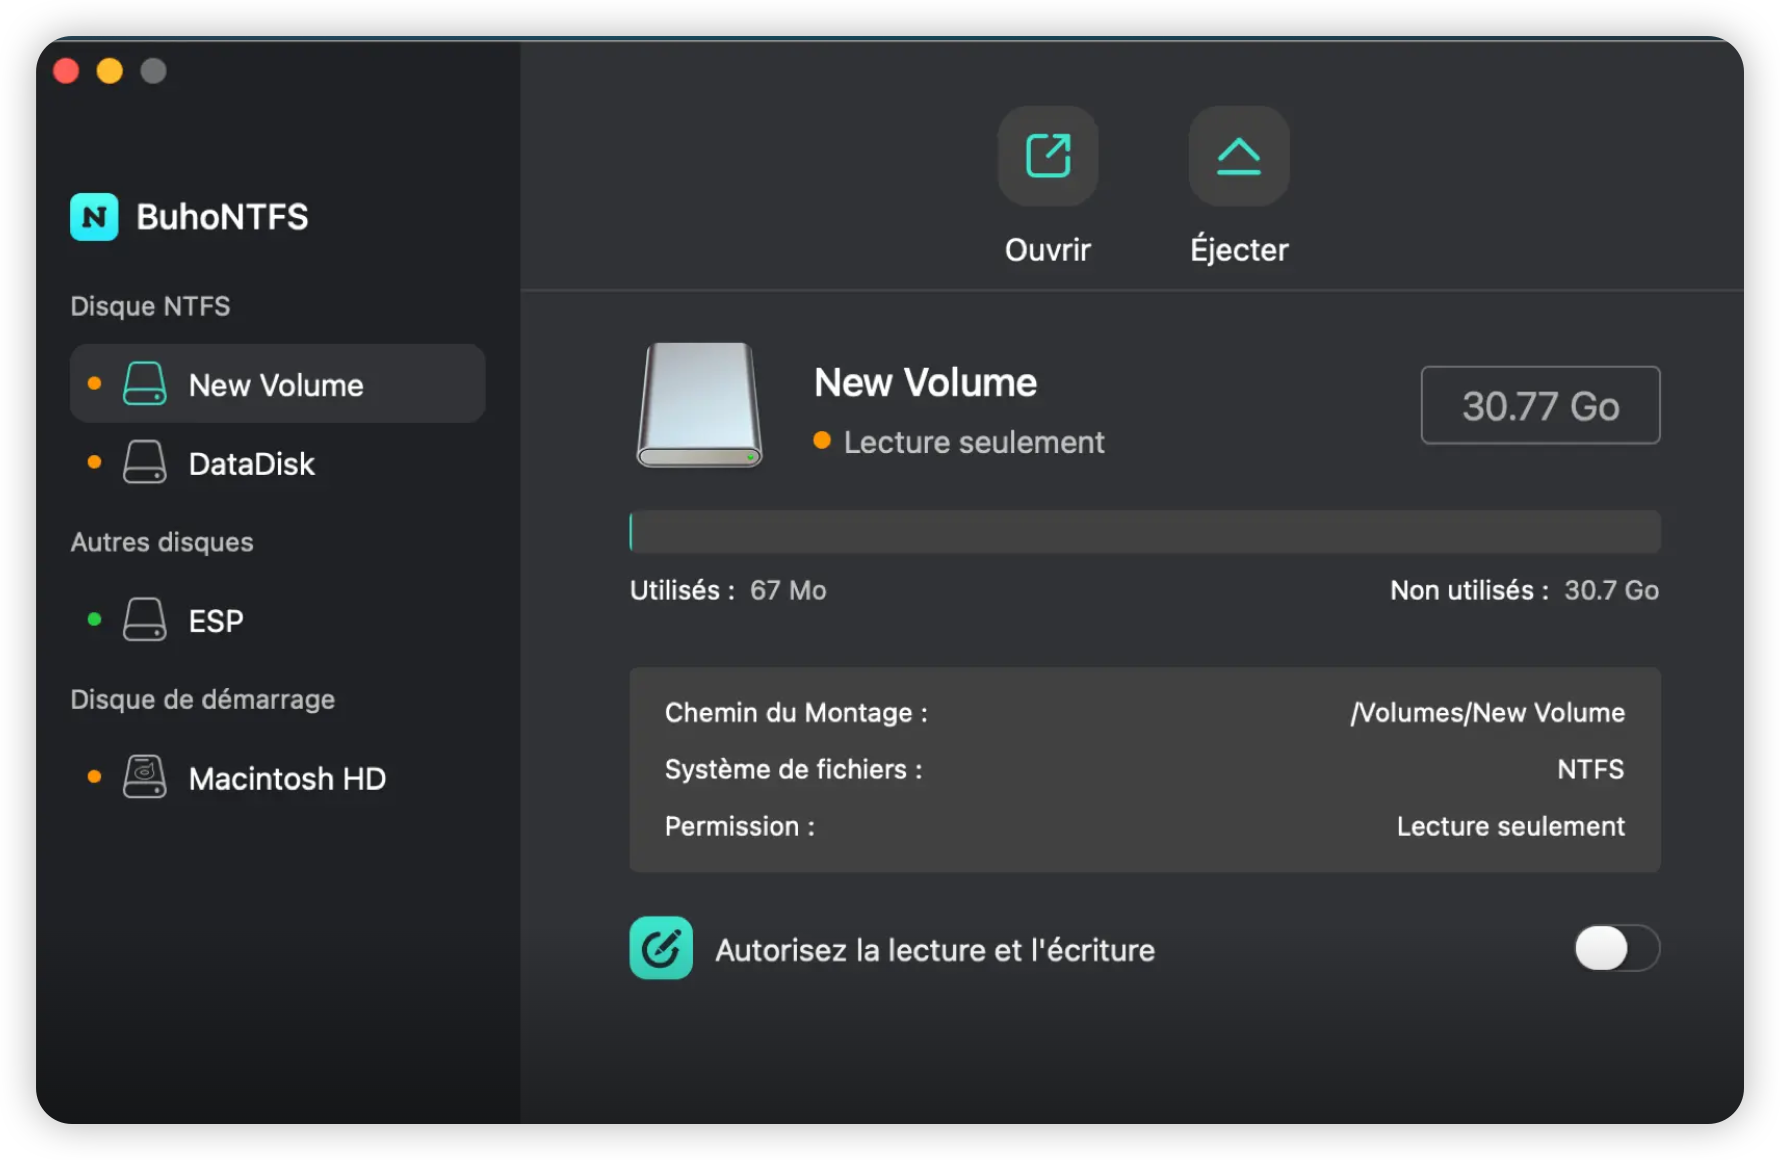The height and width of the screenshot is (1160, 1780).
Task: Click the orange Lecture seulement status dot
Action: (822, 440)
